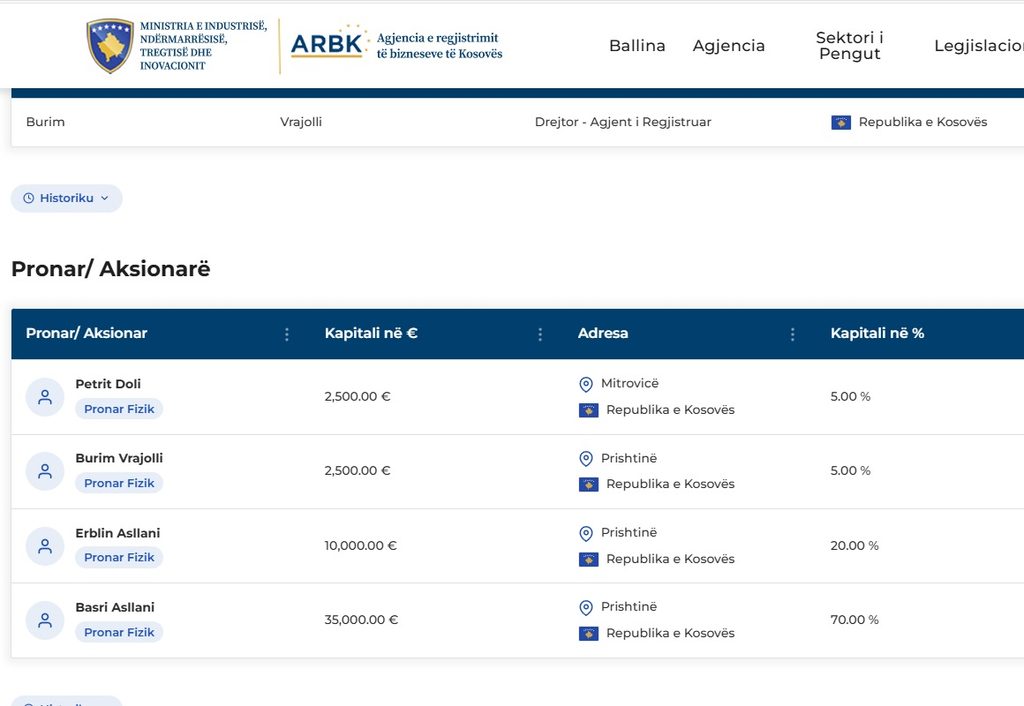Click Erblin Asllani's person avatar icon
Screen dimensions: 1024x706
(45, 546)
